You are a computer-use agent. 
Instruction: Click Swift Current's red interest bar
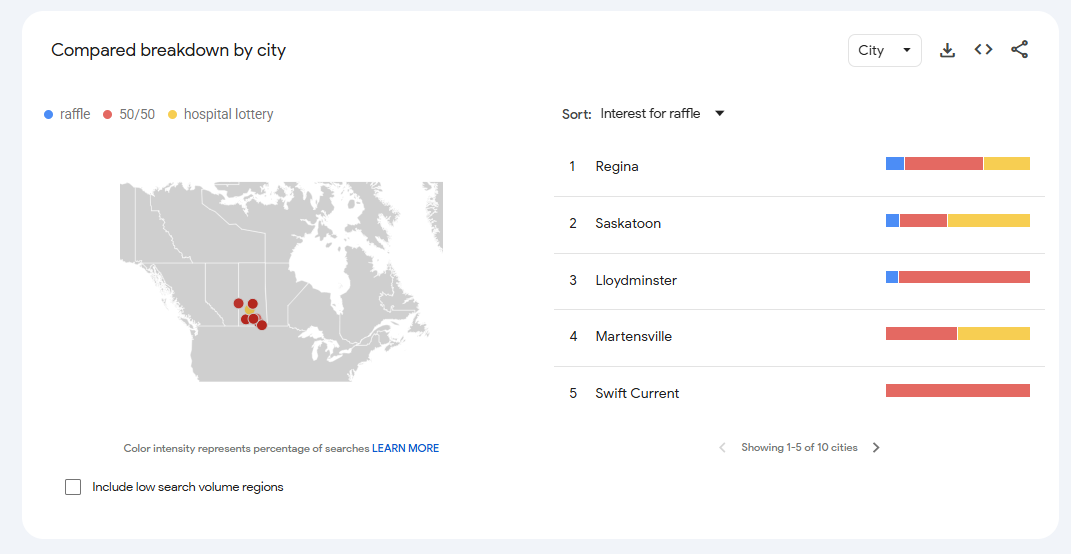click(957, 390)
